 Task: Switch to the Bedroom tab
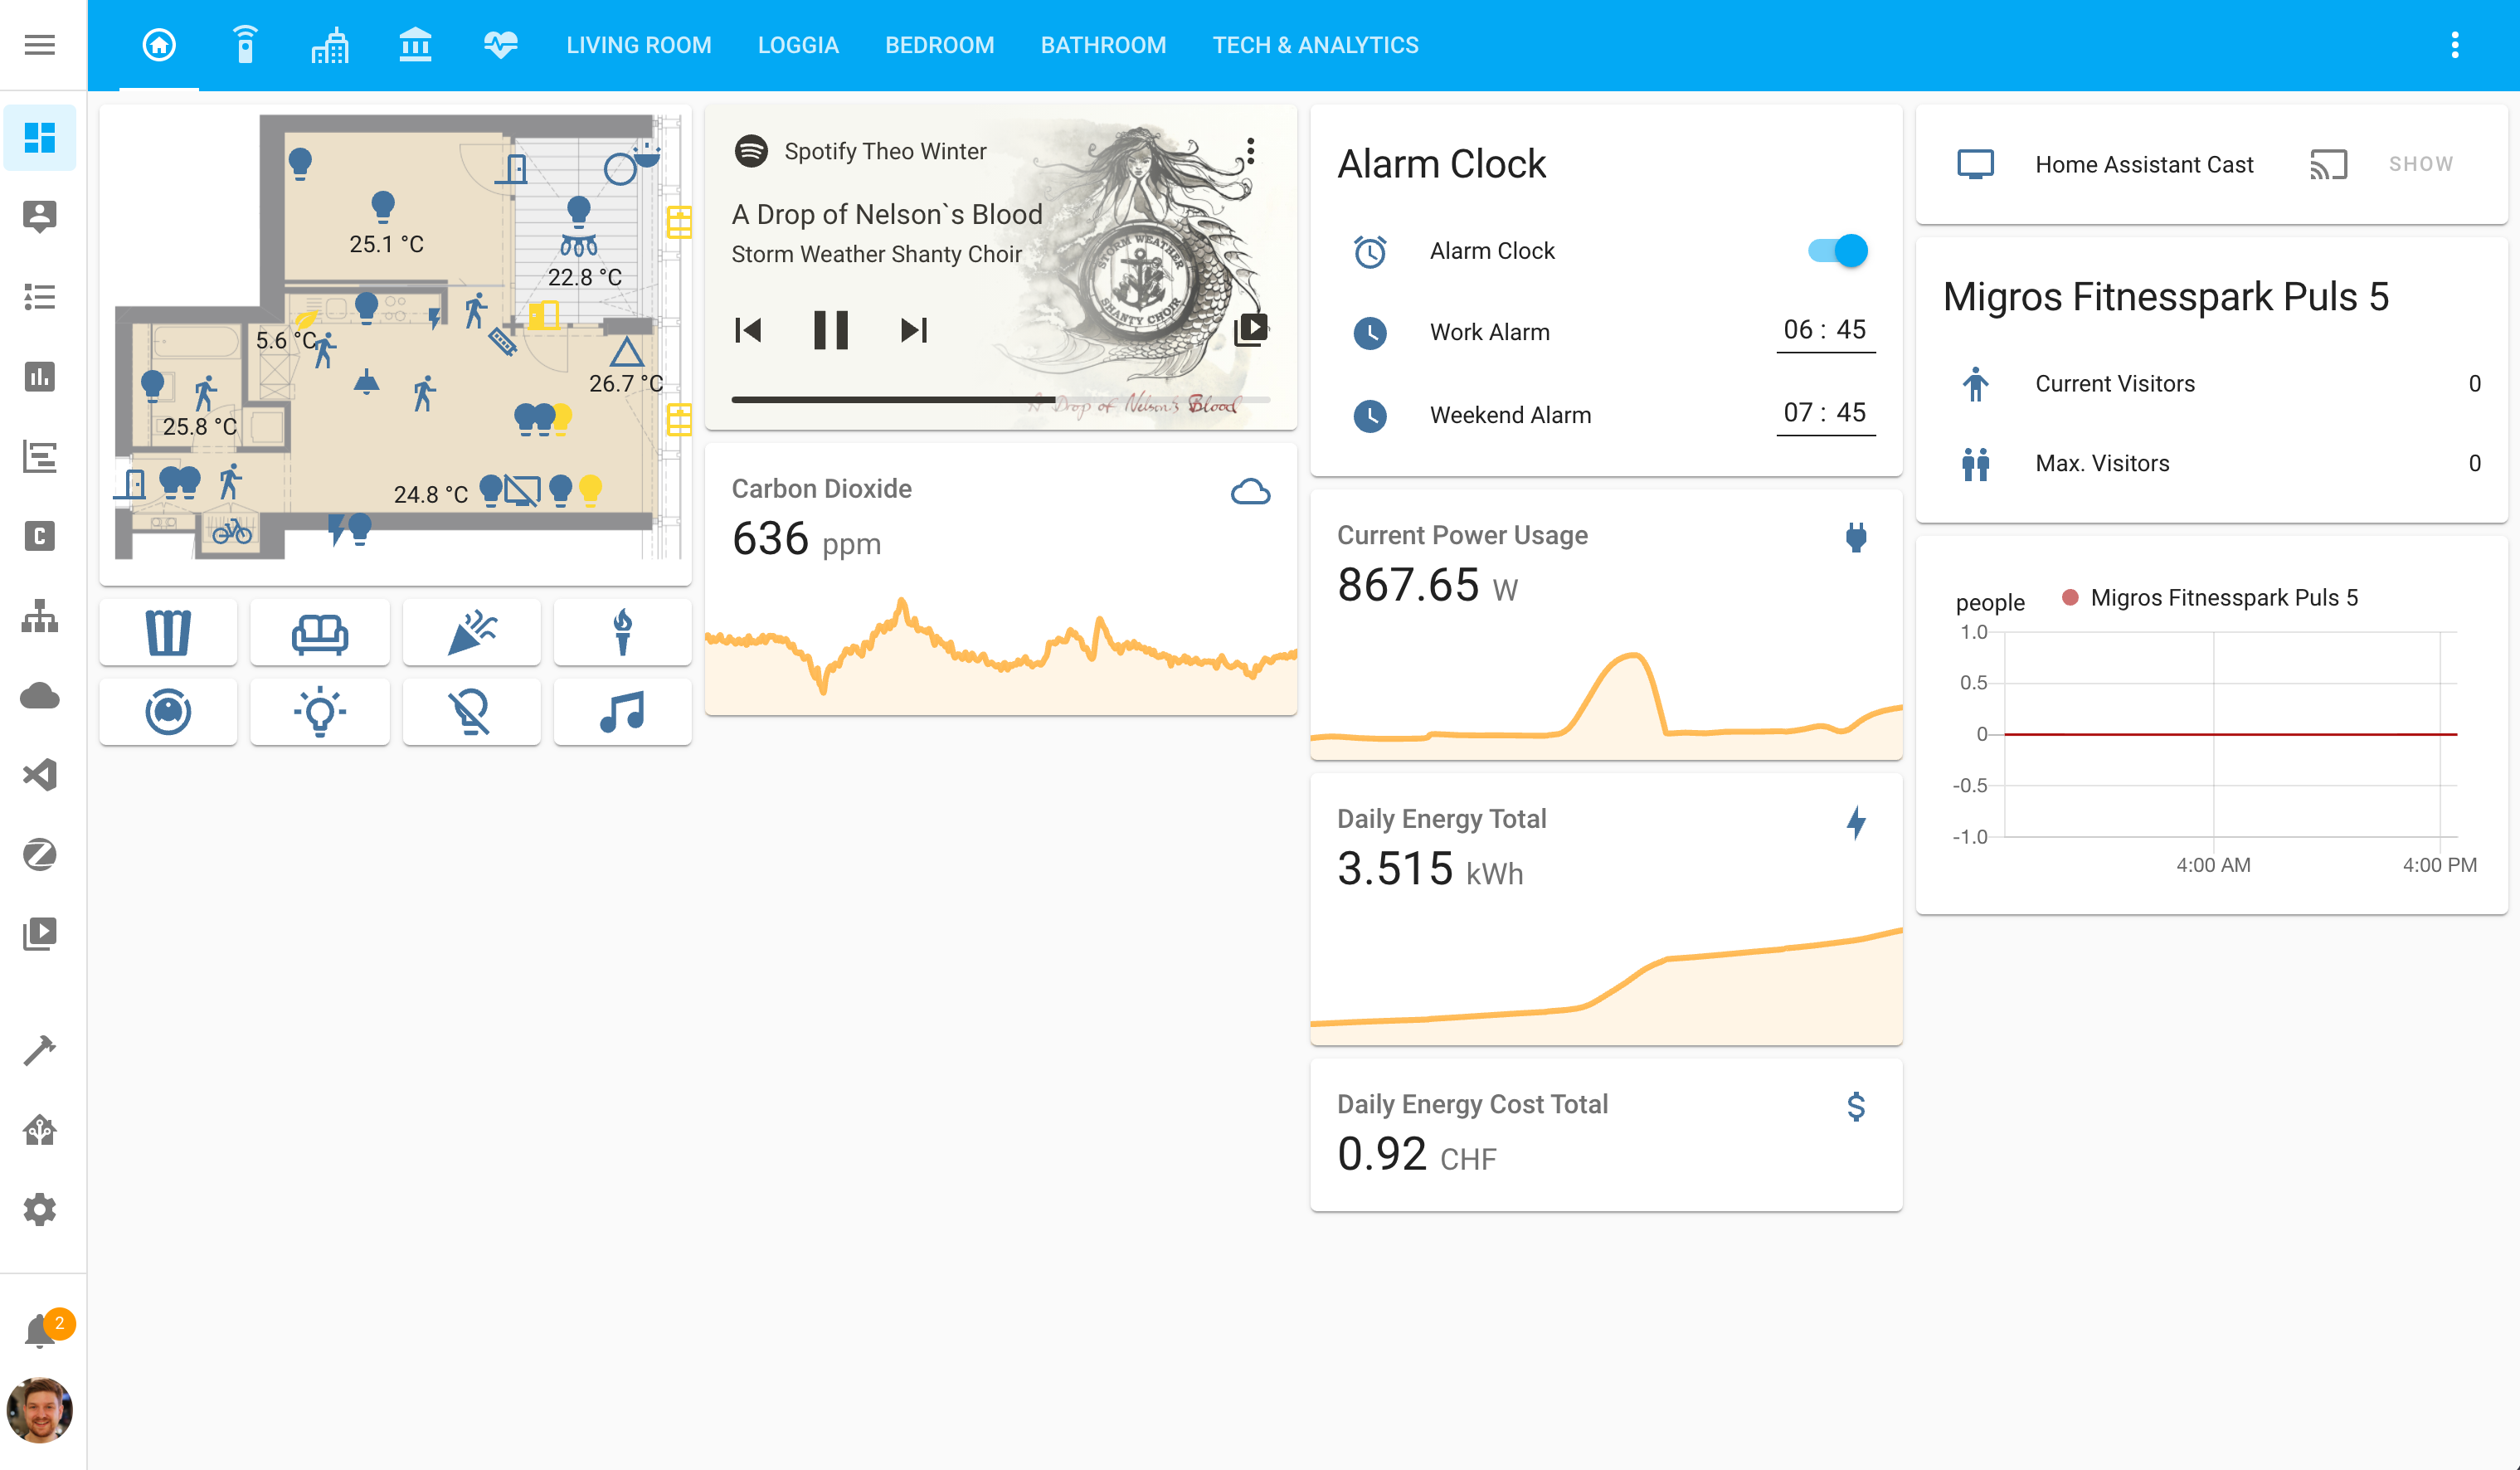coord(938,44)
